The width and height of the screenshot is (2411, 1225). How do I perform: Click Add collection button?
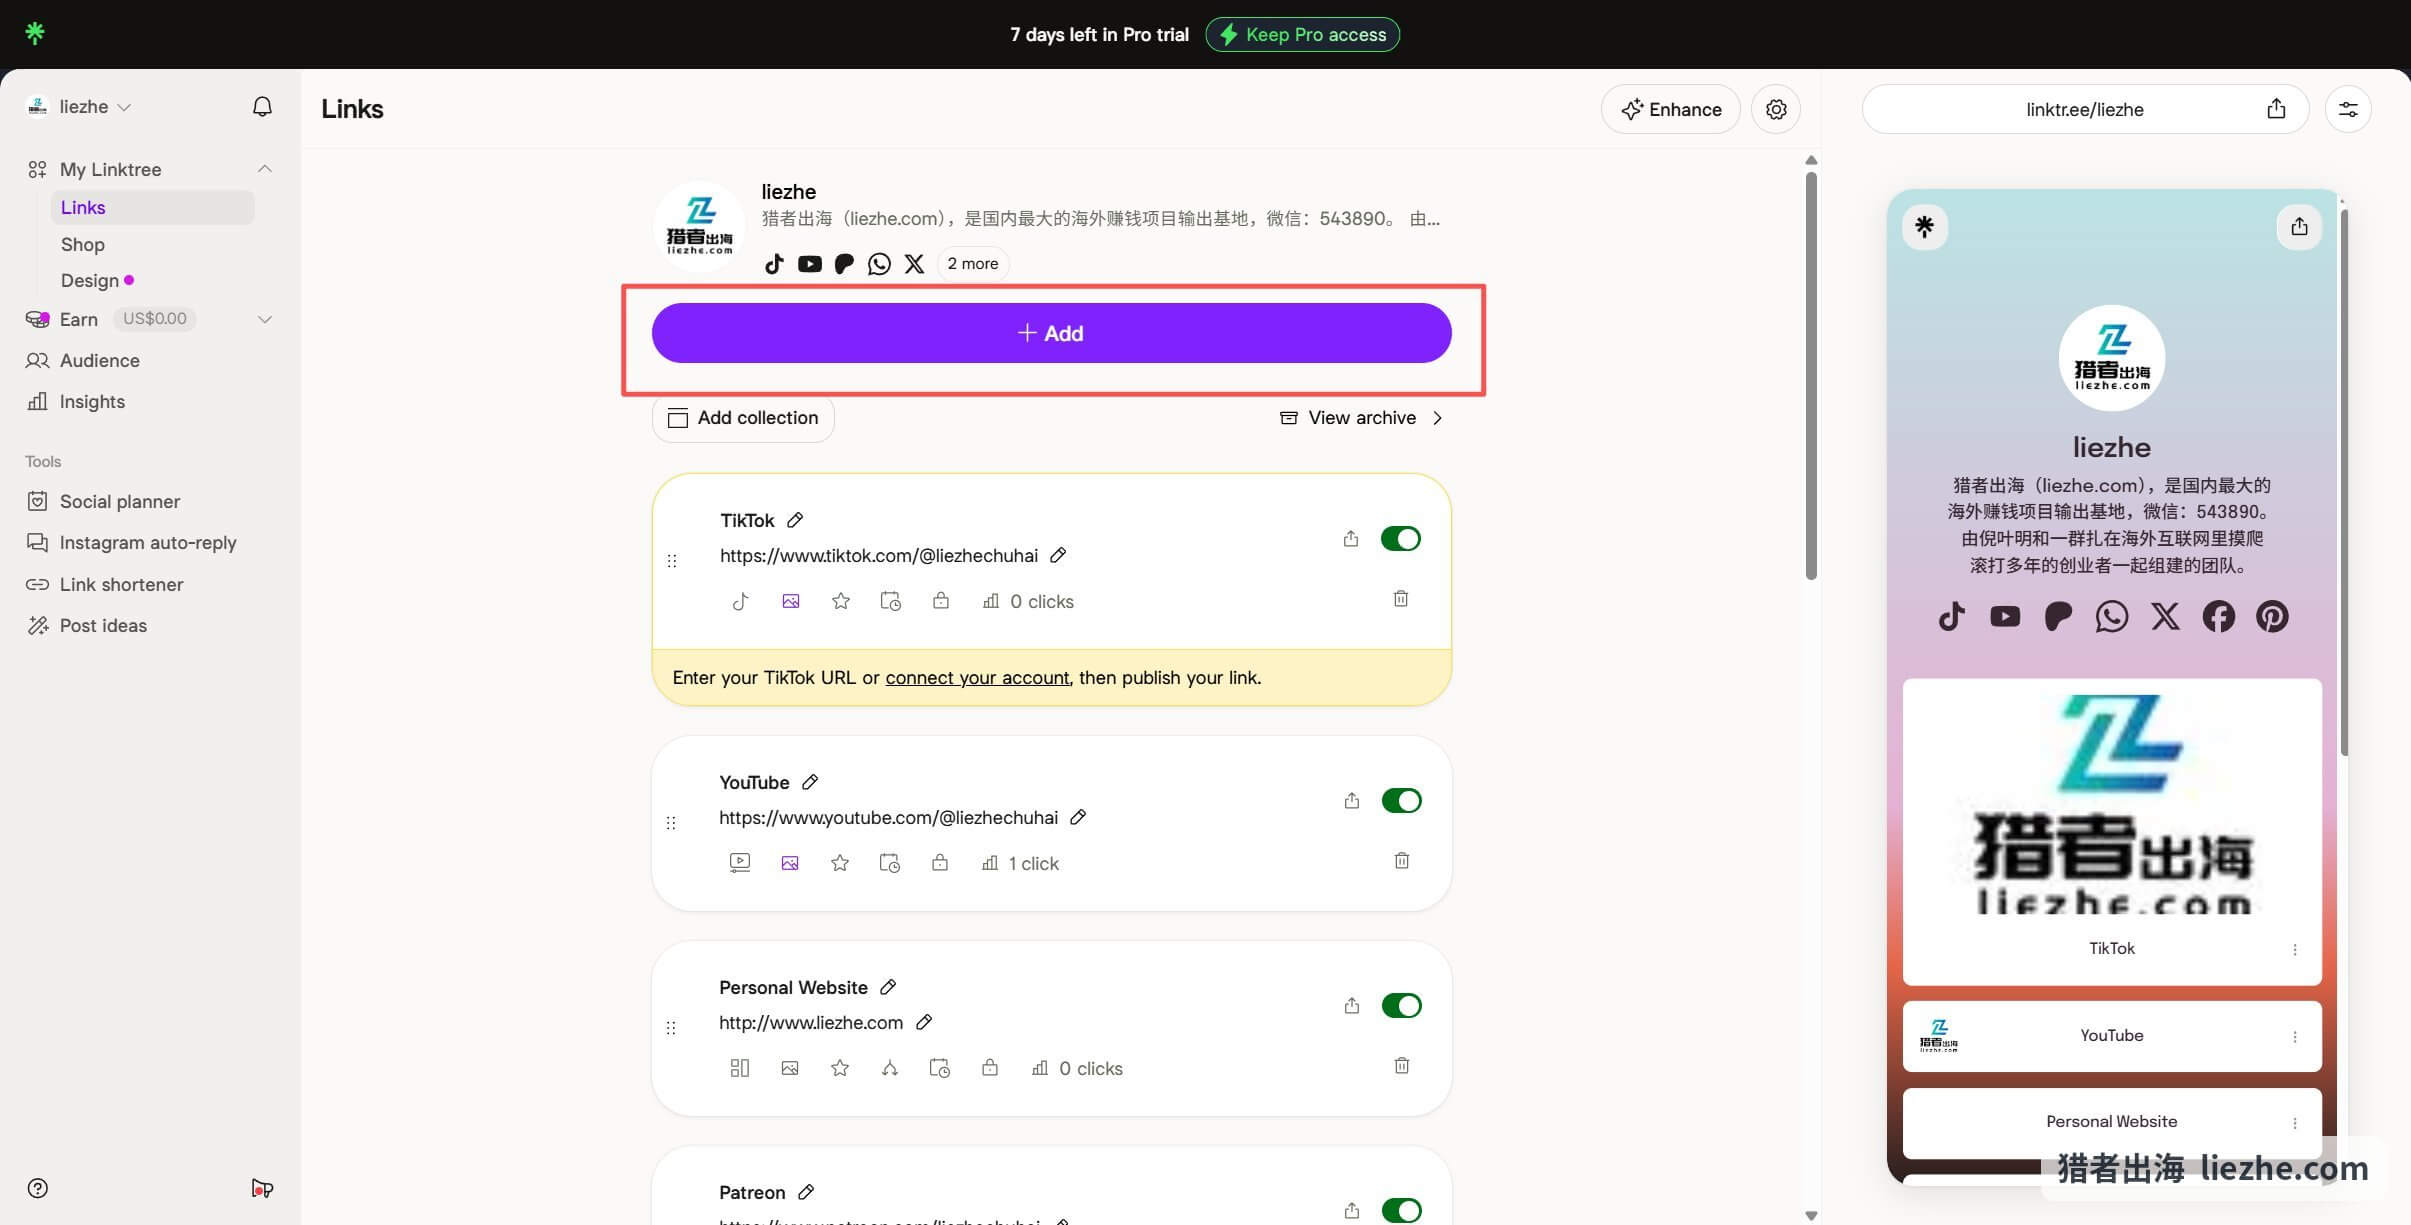pos(743,418)
